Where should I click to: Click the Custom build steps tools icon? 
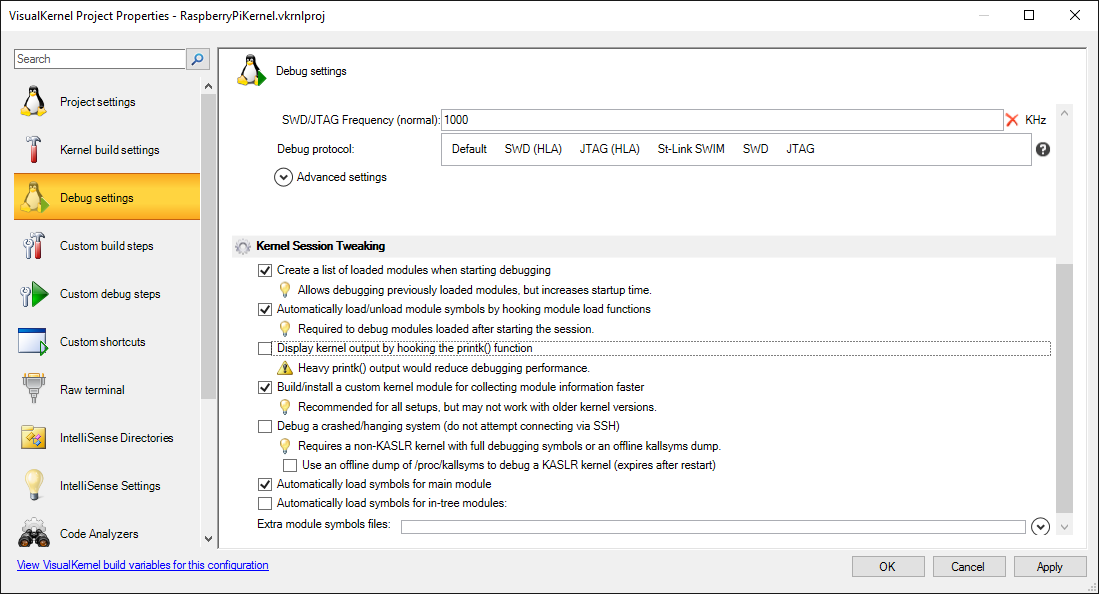(x=33, y=245)
